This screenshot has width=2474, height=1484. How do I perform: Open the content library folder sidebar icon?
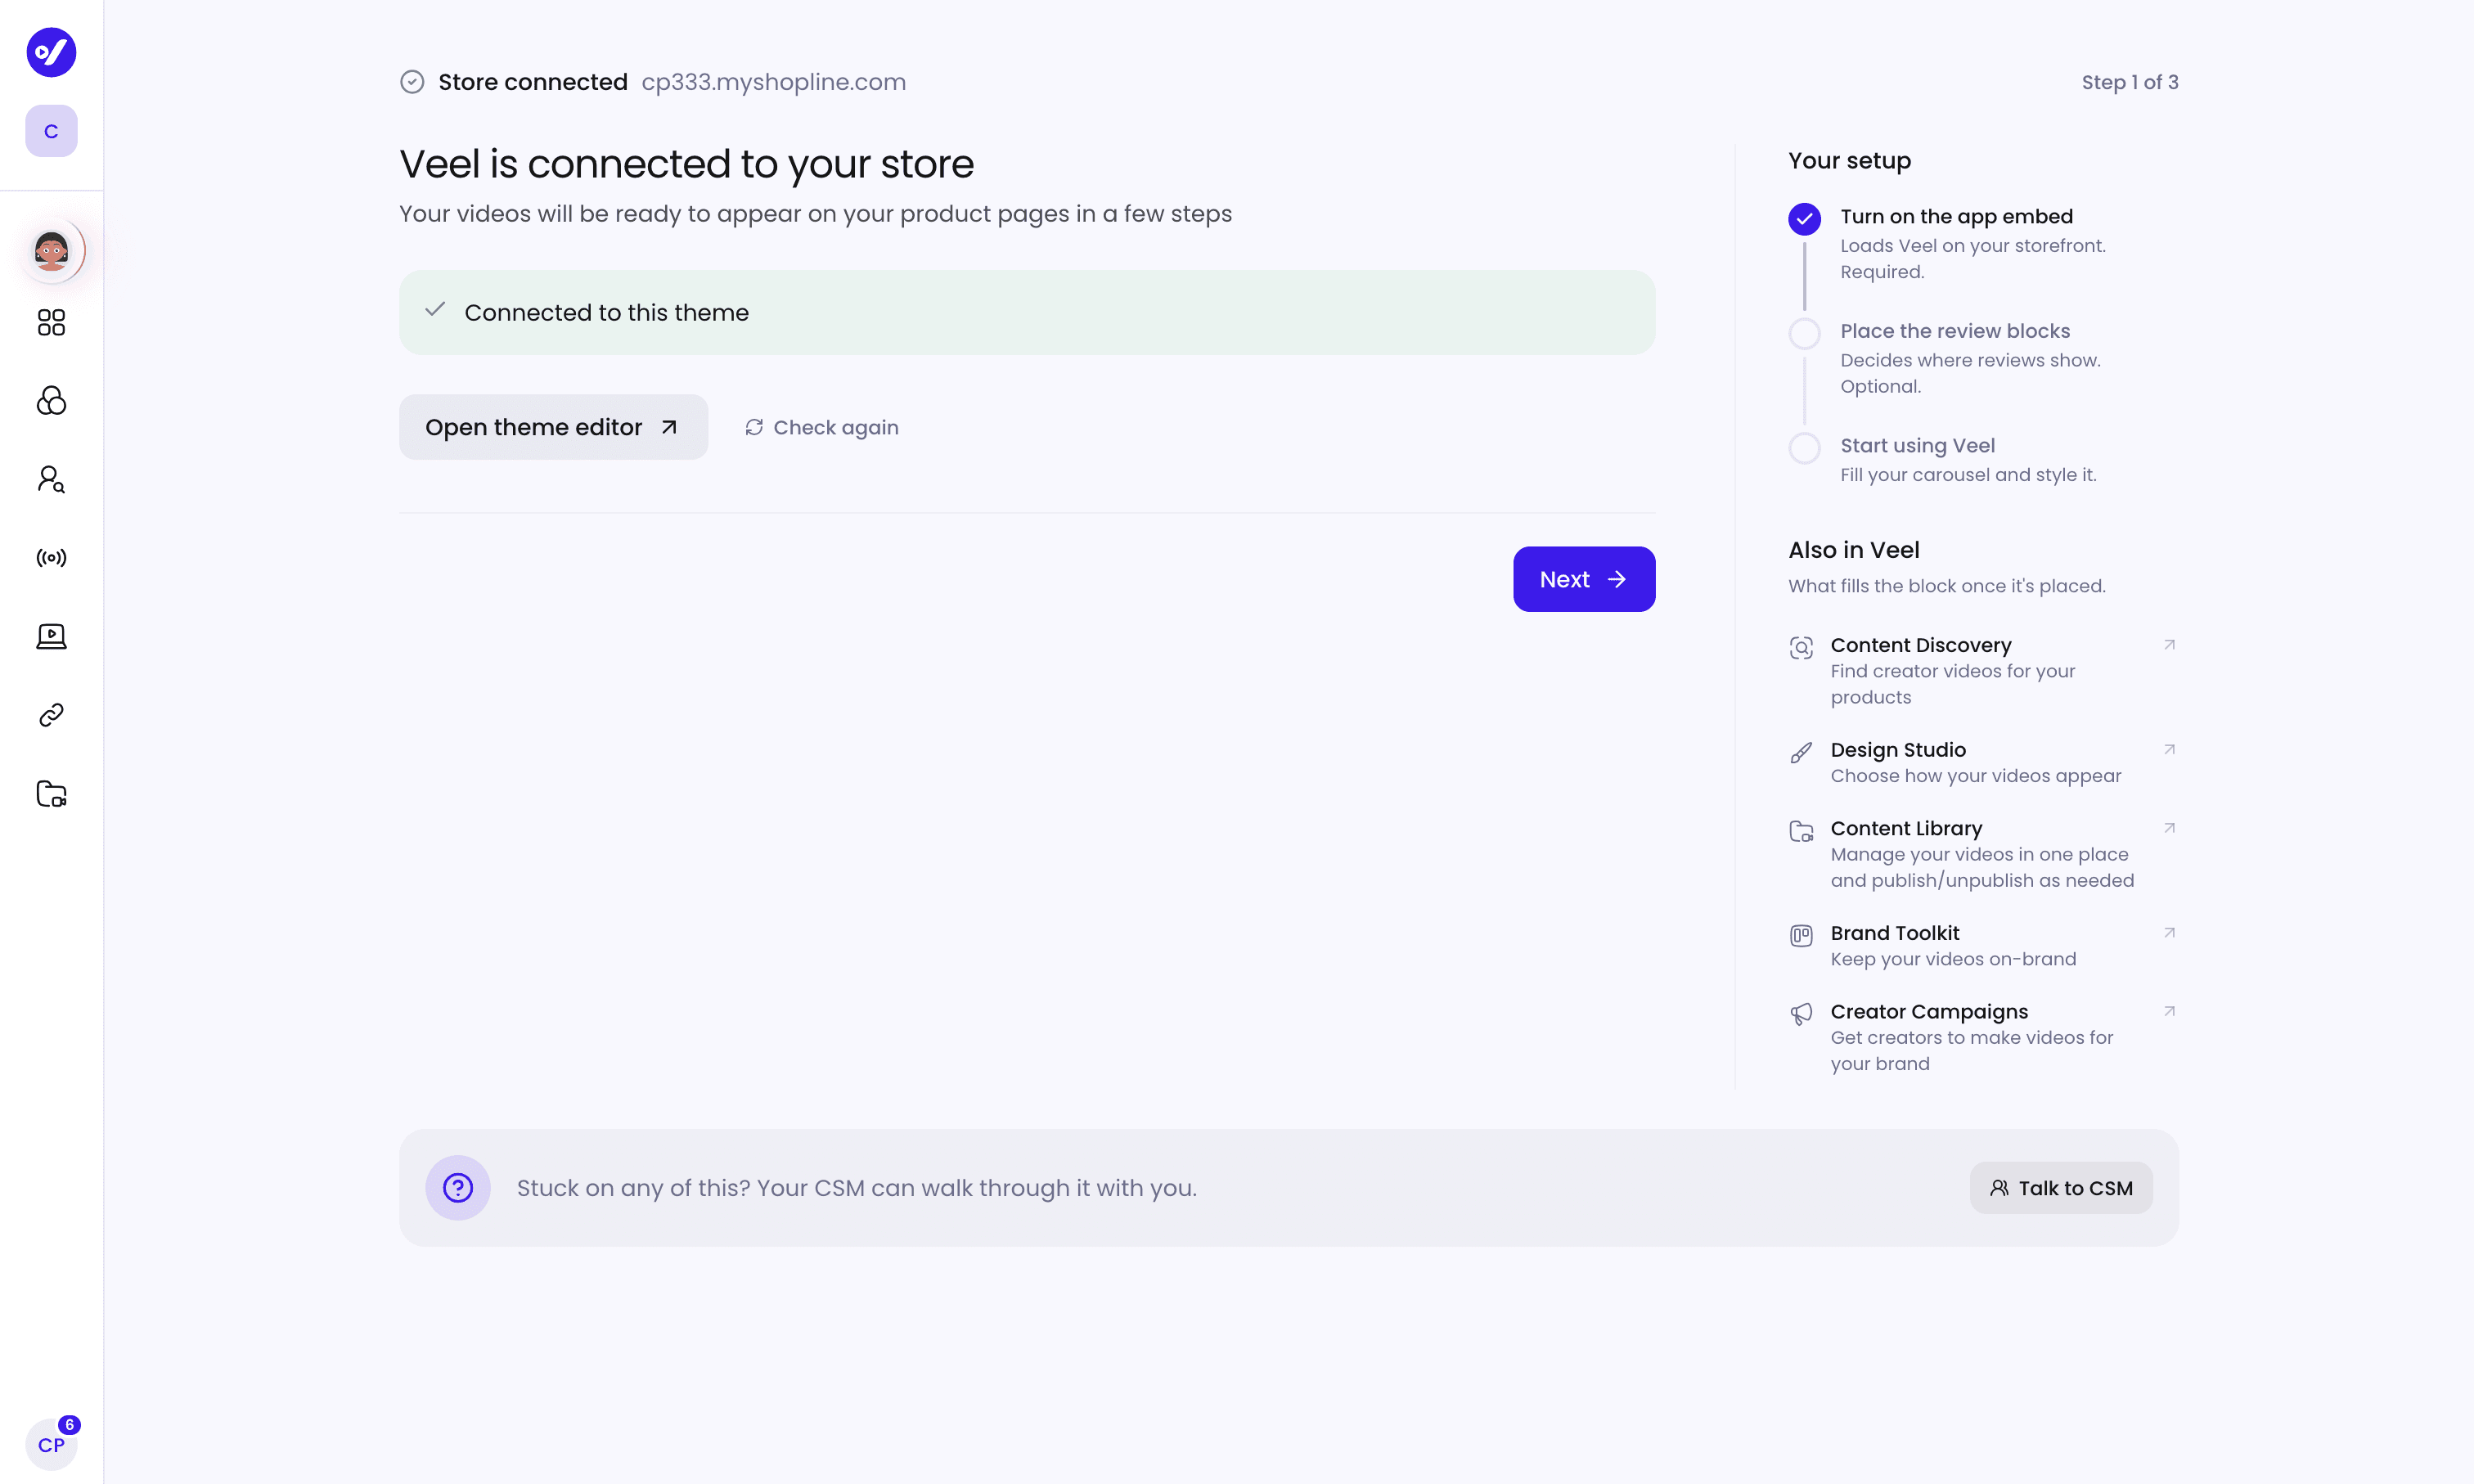point(51,794)
